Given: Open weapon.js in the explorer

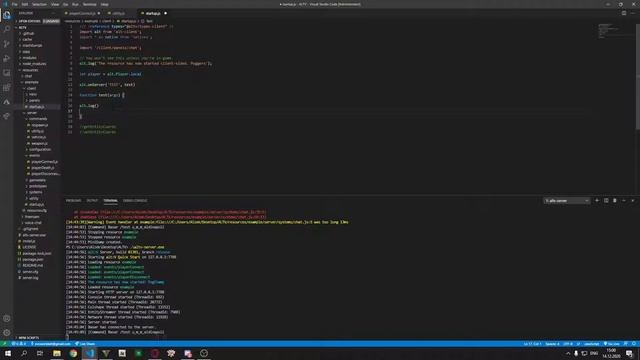Looking at the screenshot, I should pyautogui.click(x=40, y=143).
